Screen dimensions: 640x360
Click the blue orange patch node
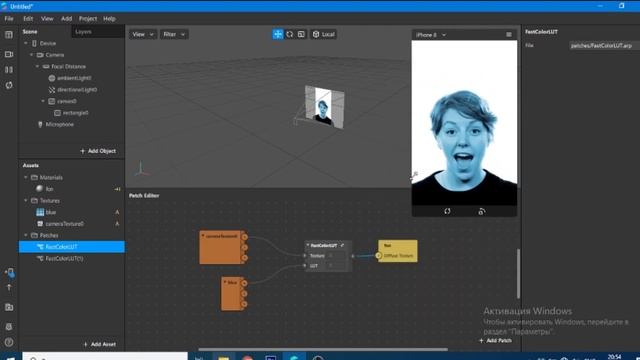232,294
